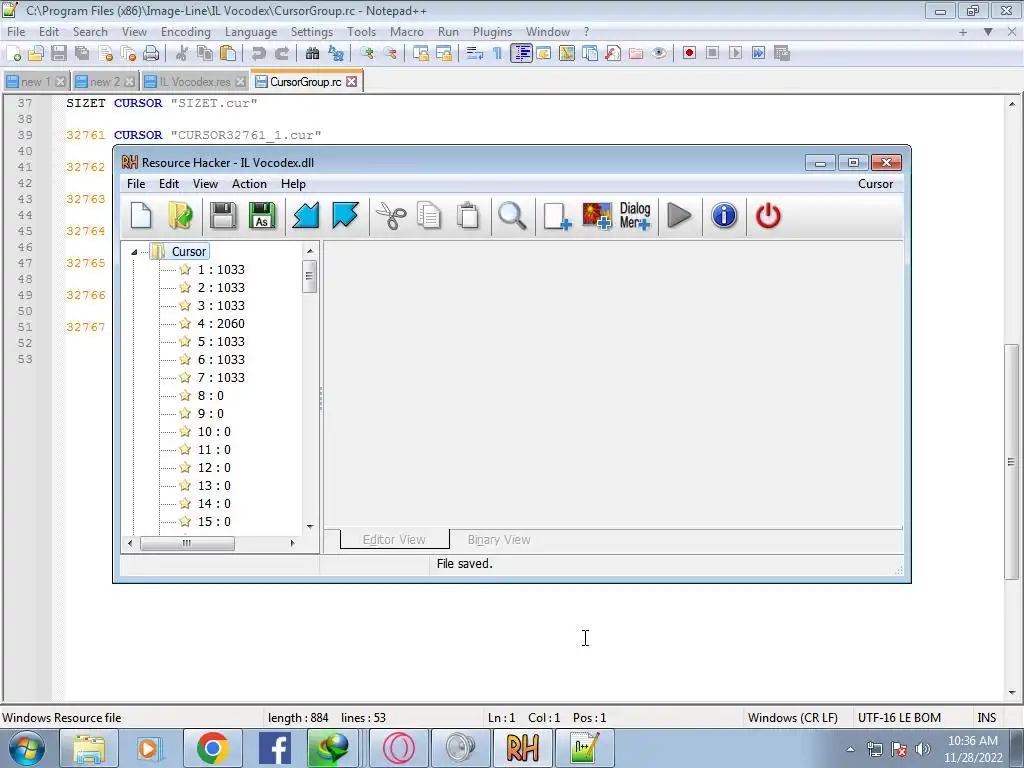Open the Windows Start button

pos(27,748)
